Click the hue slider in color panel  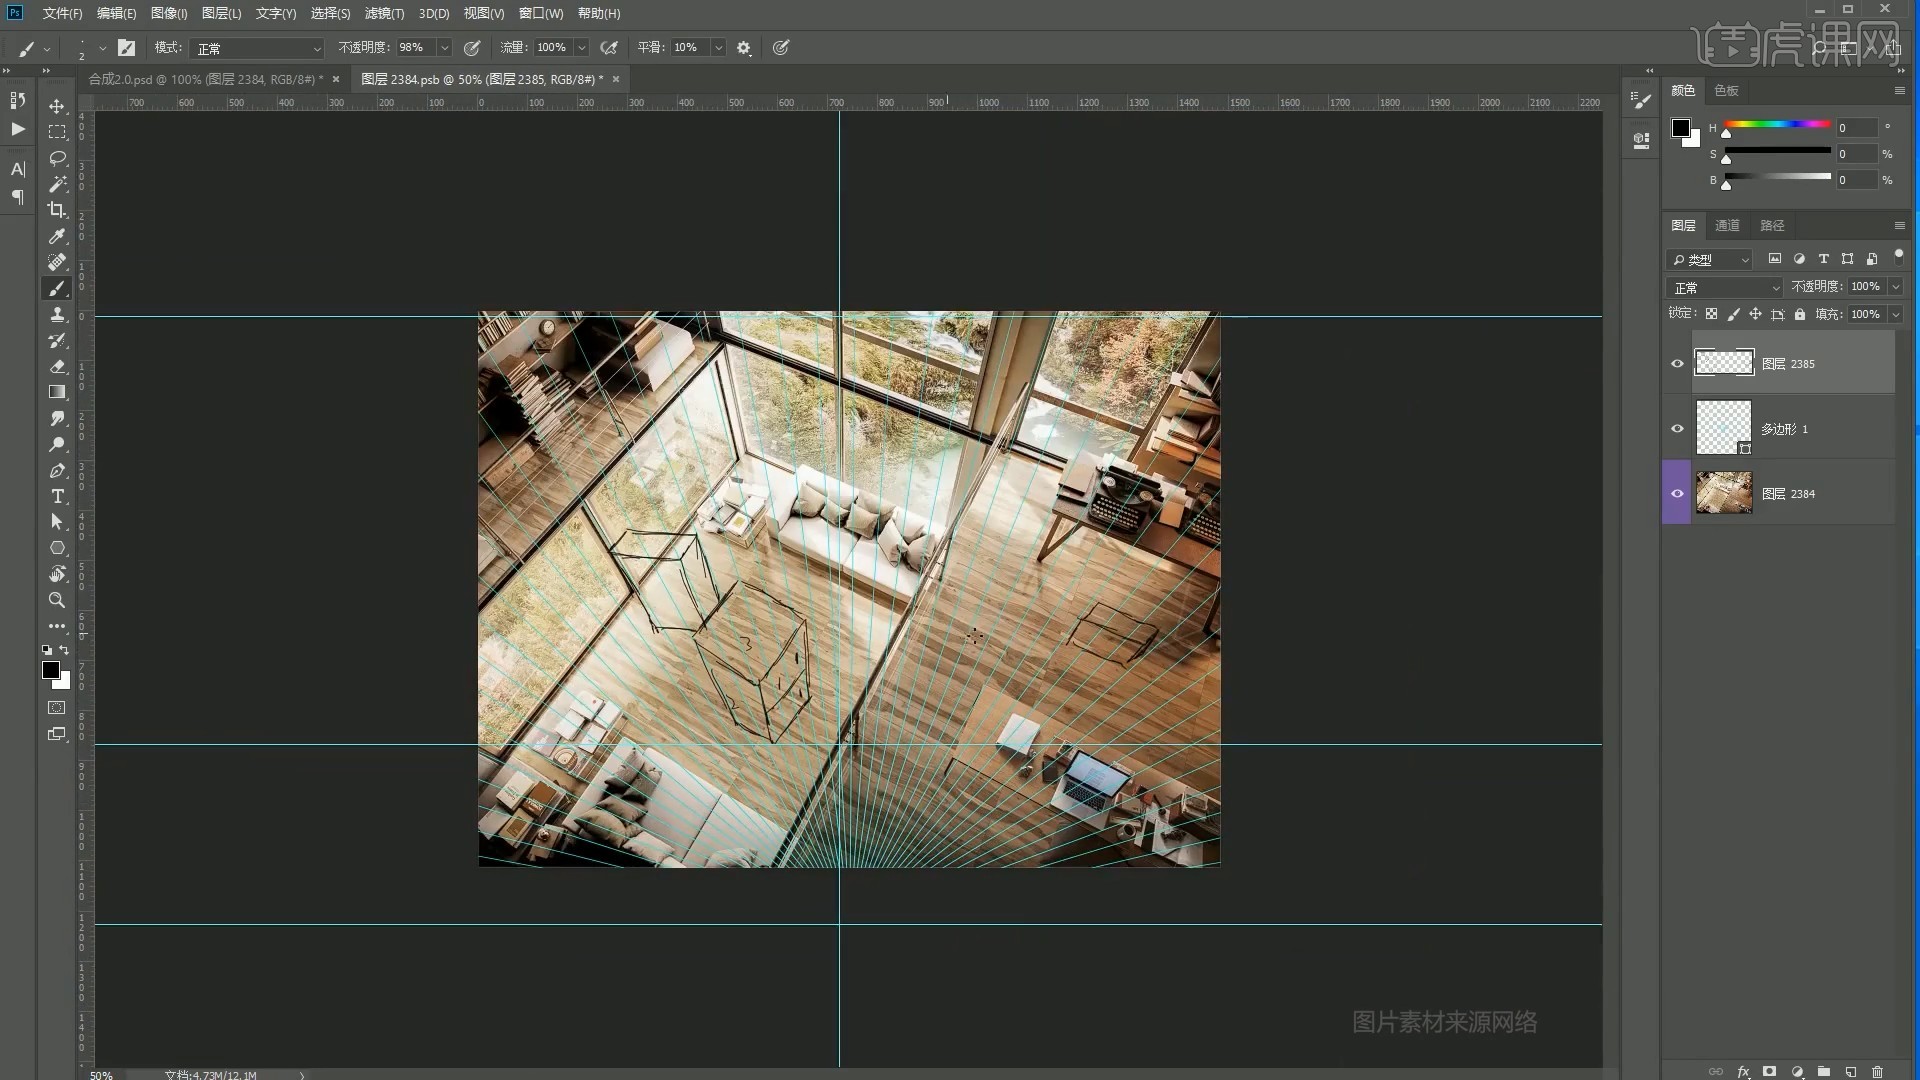[1777, 124]
